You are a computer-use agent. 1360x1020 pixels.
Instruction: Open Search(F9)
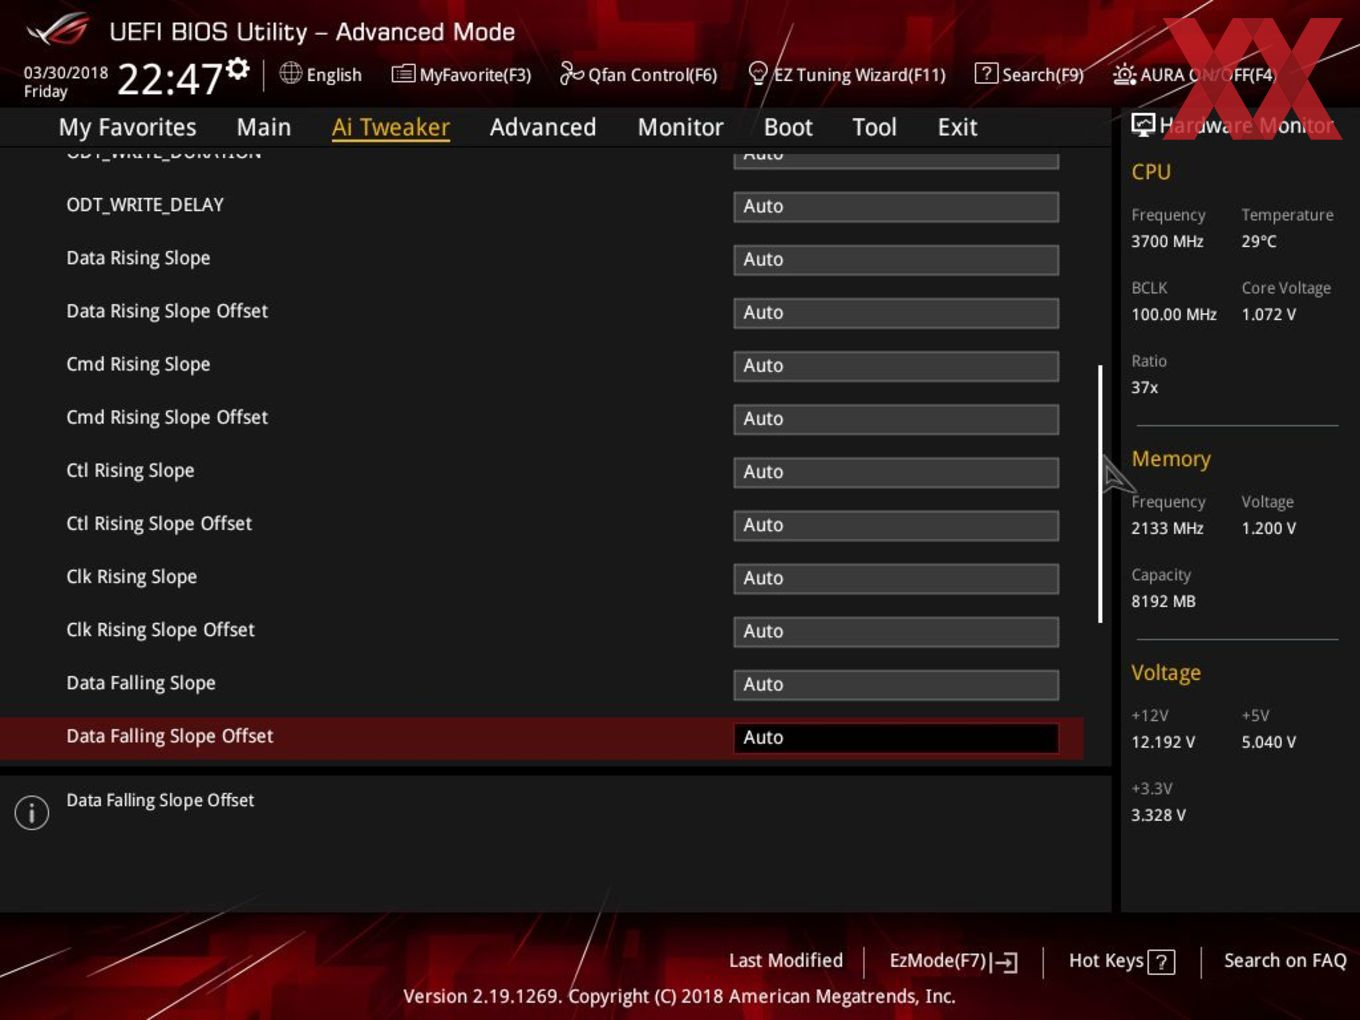[1029, 75]
